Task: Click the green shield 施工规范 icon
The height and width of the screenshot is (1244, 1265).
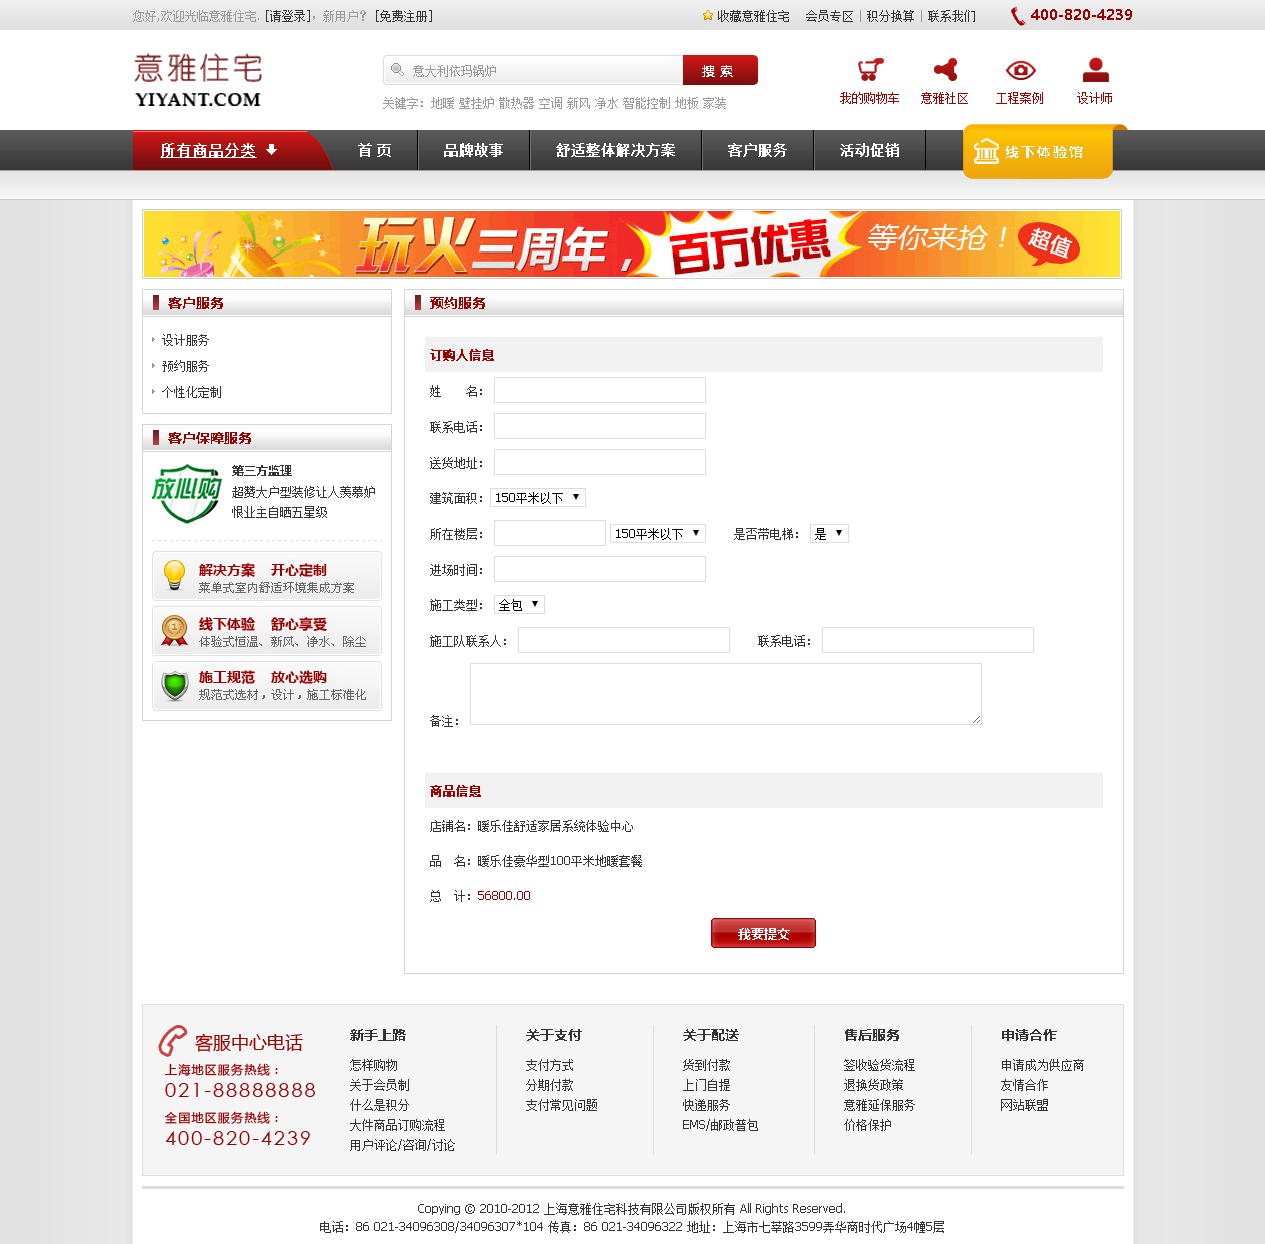Action: pyautogui.click(x=175, y=685)
